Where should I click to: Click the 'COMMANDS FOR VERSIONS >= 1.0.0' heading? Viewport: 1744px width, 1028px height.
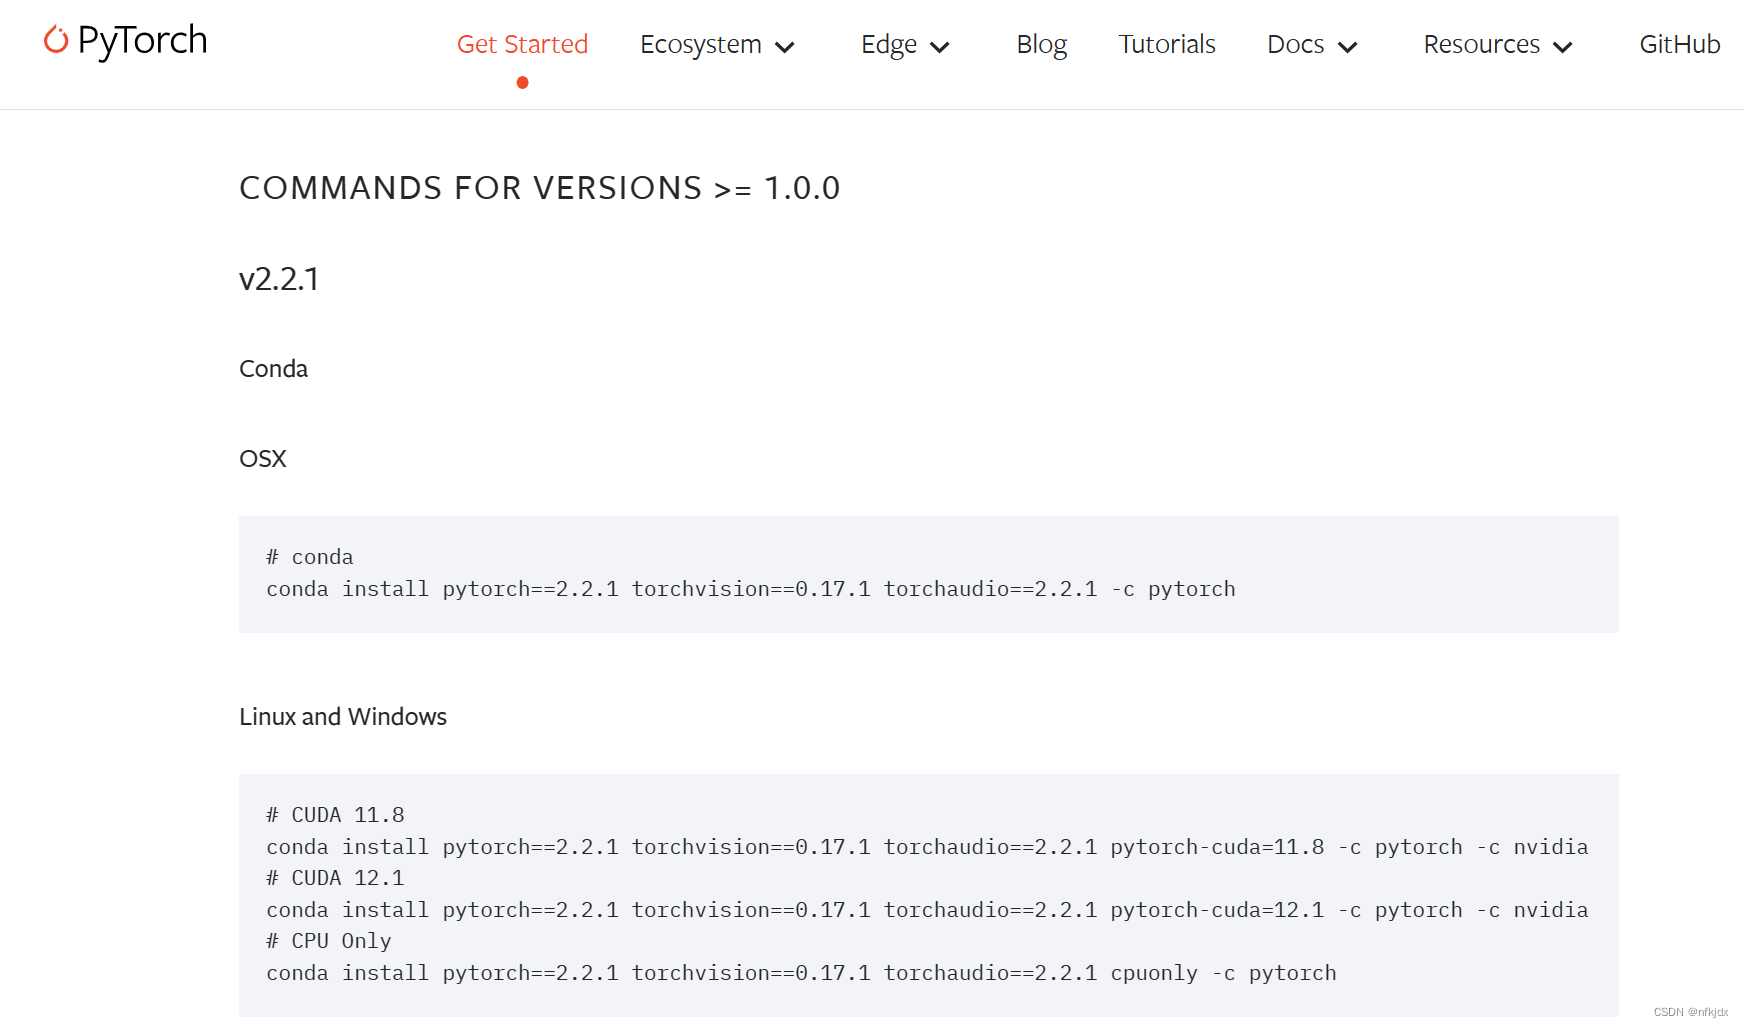540,188
